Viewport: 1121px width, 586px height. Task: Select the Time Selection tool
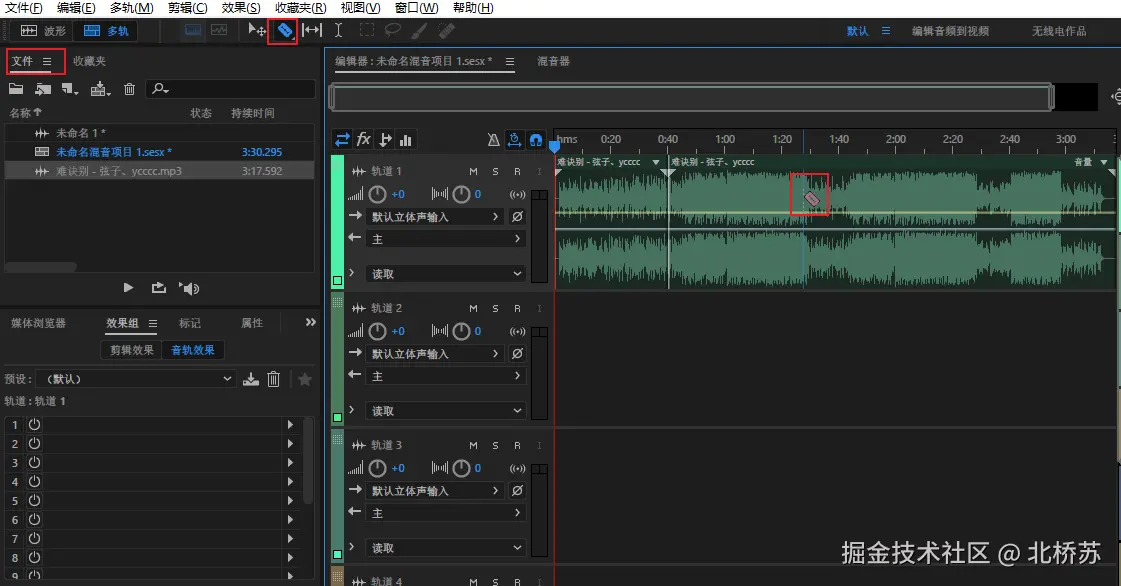coord(338,30)
